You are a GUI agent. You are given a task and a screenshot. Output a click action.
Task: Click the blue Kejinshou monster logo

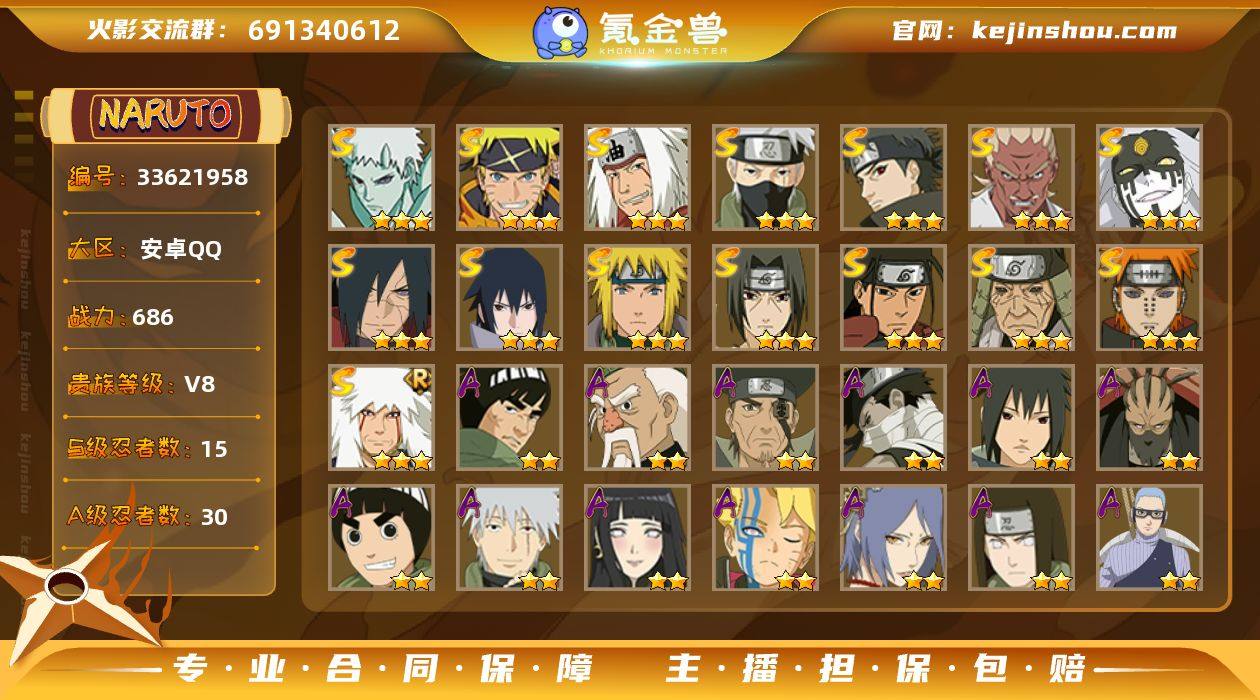559,32
